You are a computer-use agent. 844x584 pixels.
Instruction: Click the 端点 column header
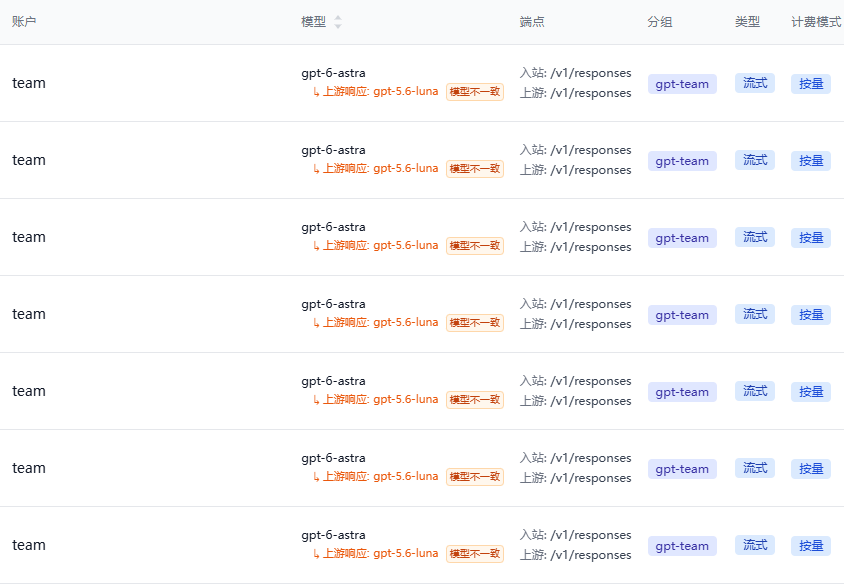tap(532, 22)
